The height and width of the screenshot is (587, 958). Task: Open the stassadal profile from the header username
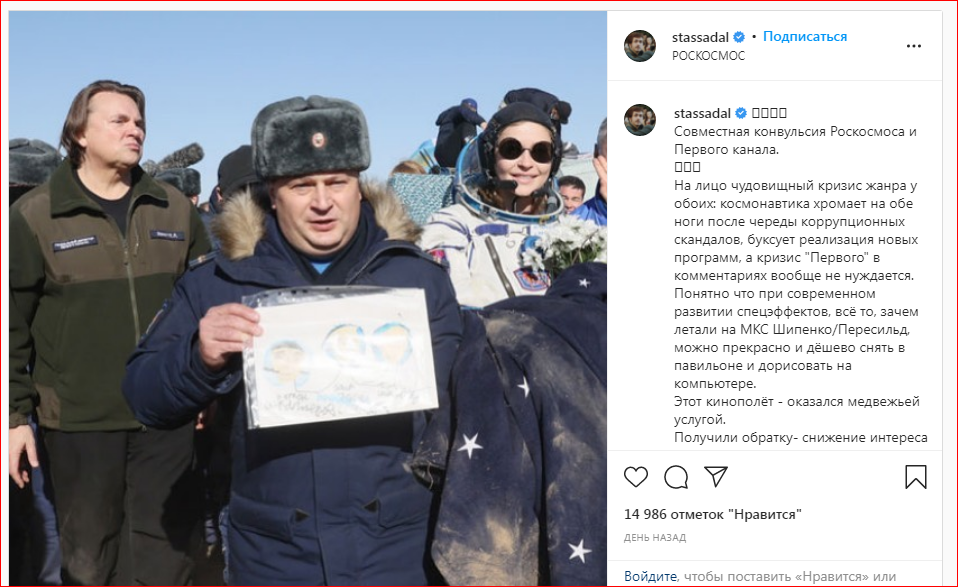700,37
